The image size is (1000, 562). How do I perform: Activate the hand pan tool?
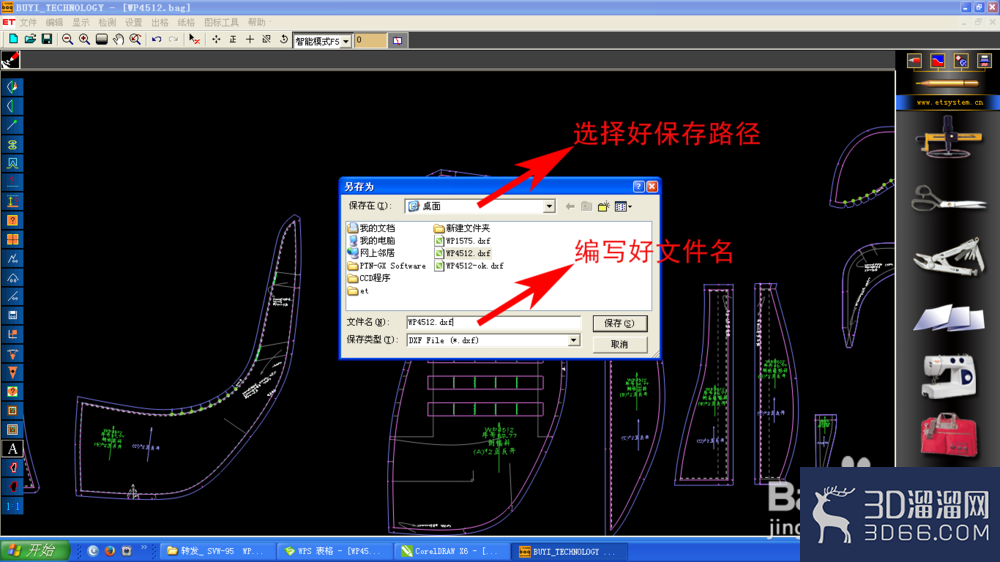[119, 40]
